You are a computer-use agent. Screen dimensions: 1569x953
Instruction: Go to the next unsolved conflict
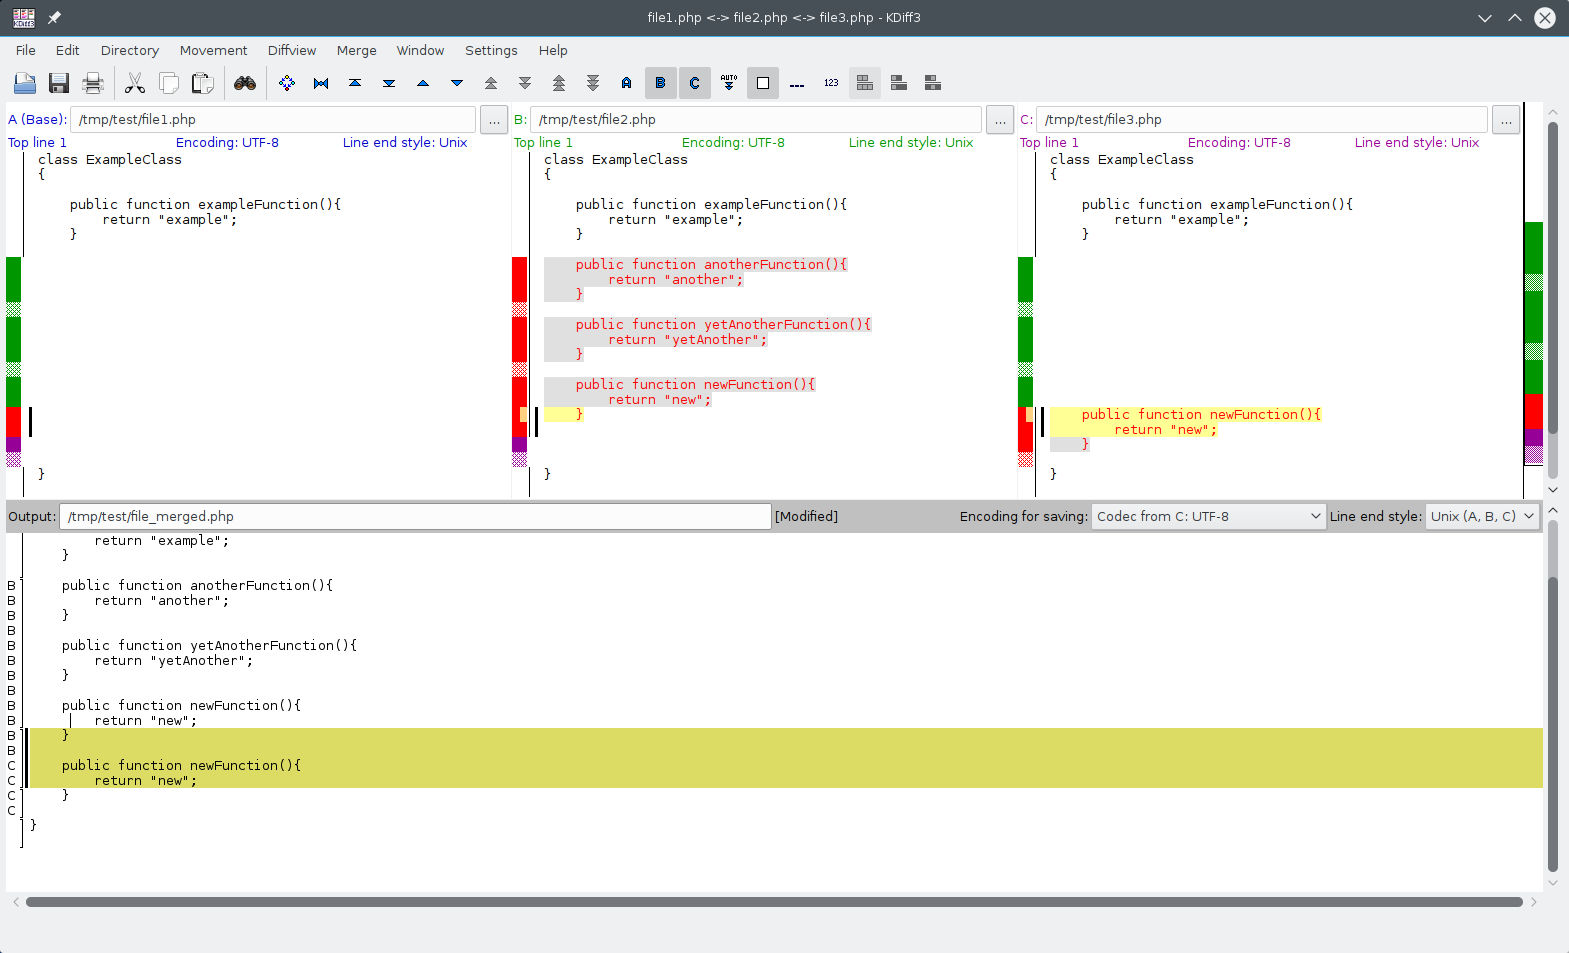pos(593,83)
